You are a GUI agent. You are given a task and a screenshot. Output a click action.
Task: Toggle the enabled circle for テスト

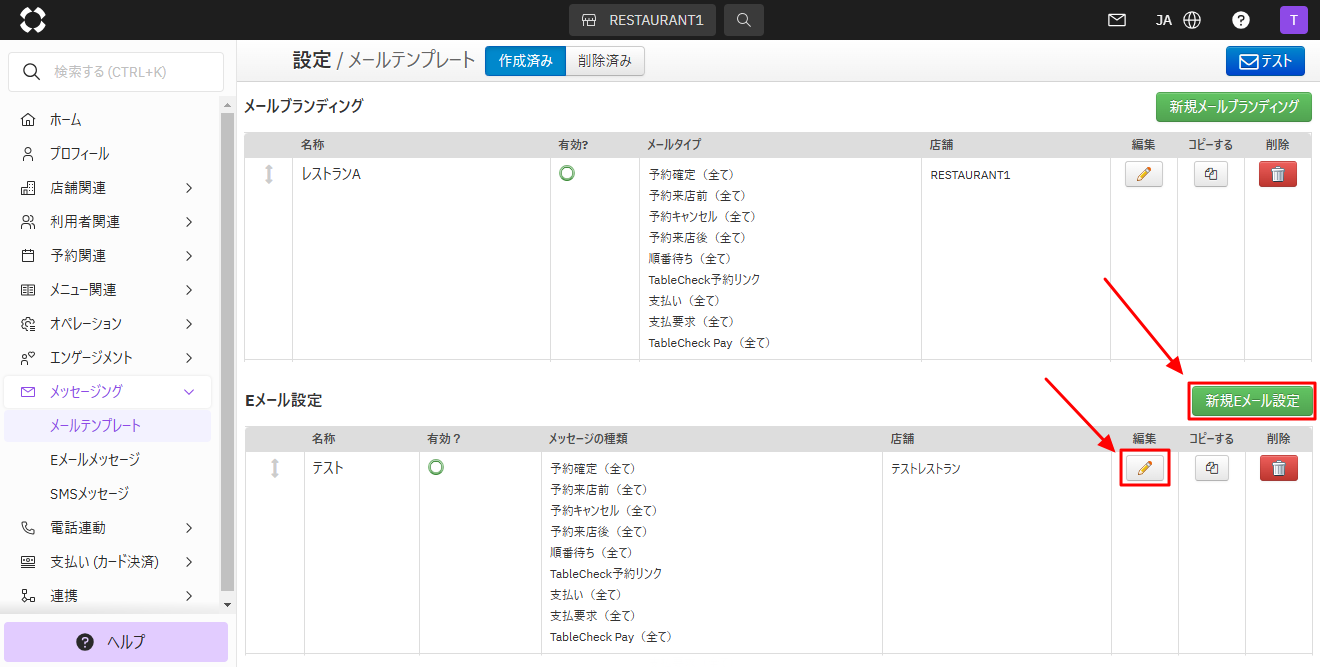tap(436, 467)
